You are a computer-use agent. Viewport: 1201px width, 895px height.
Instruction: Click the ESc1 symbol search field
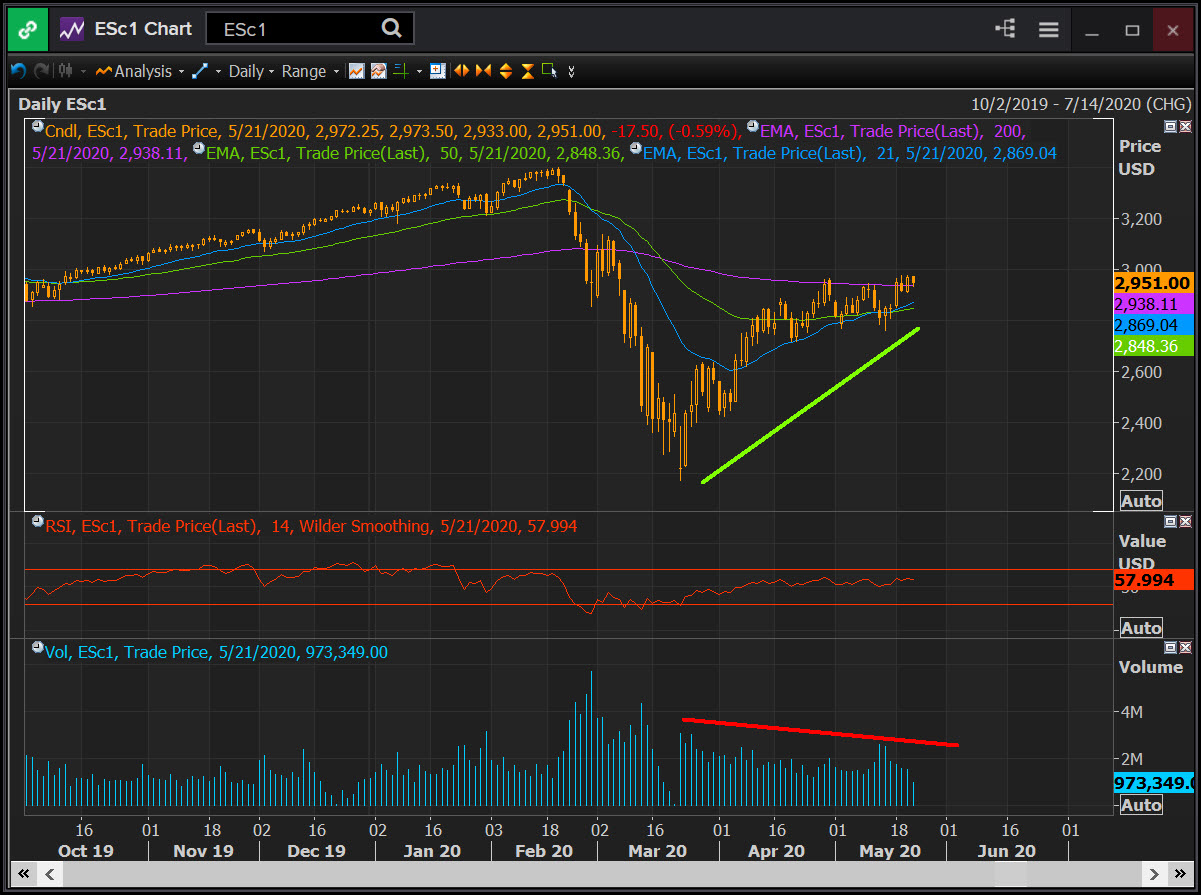point(310,29)
